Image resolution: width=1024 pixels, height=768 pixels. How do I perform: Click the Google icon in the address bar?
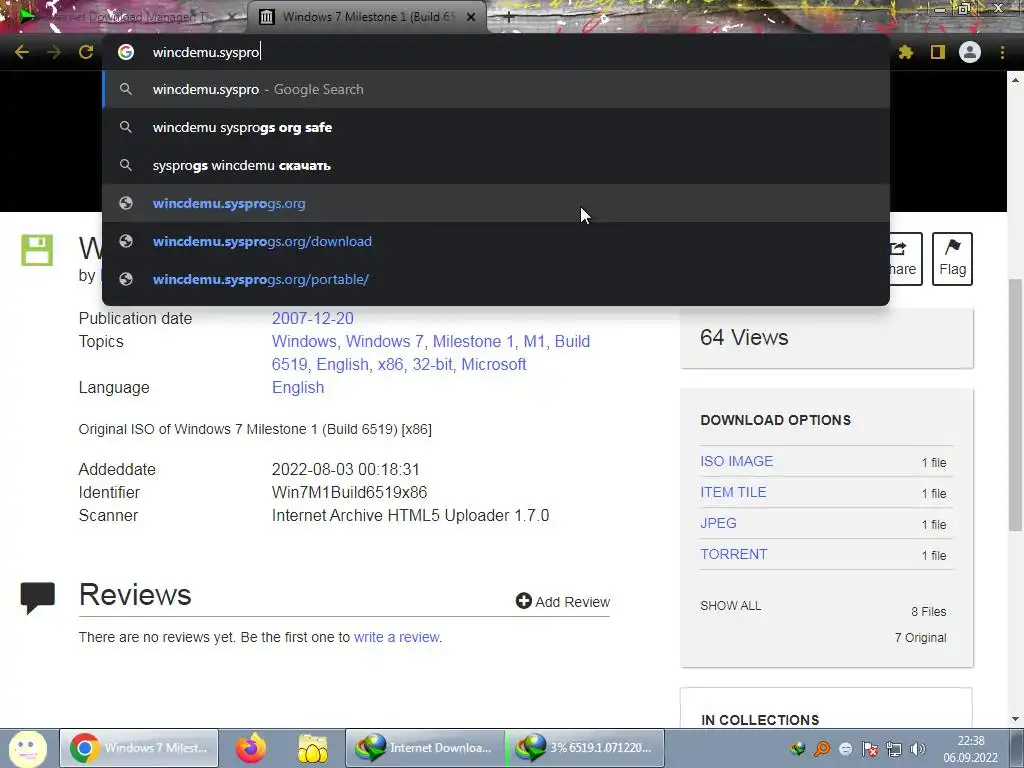coord(126,52)
